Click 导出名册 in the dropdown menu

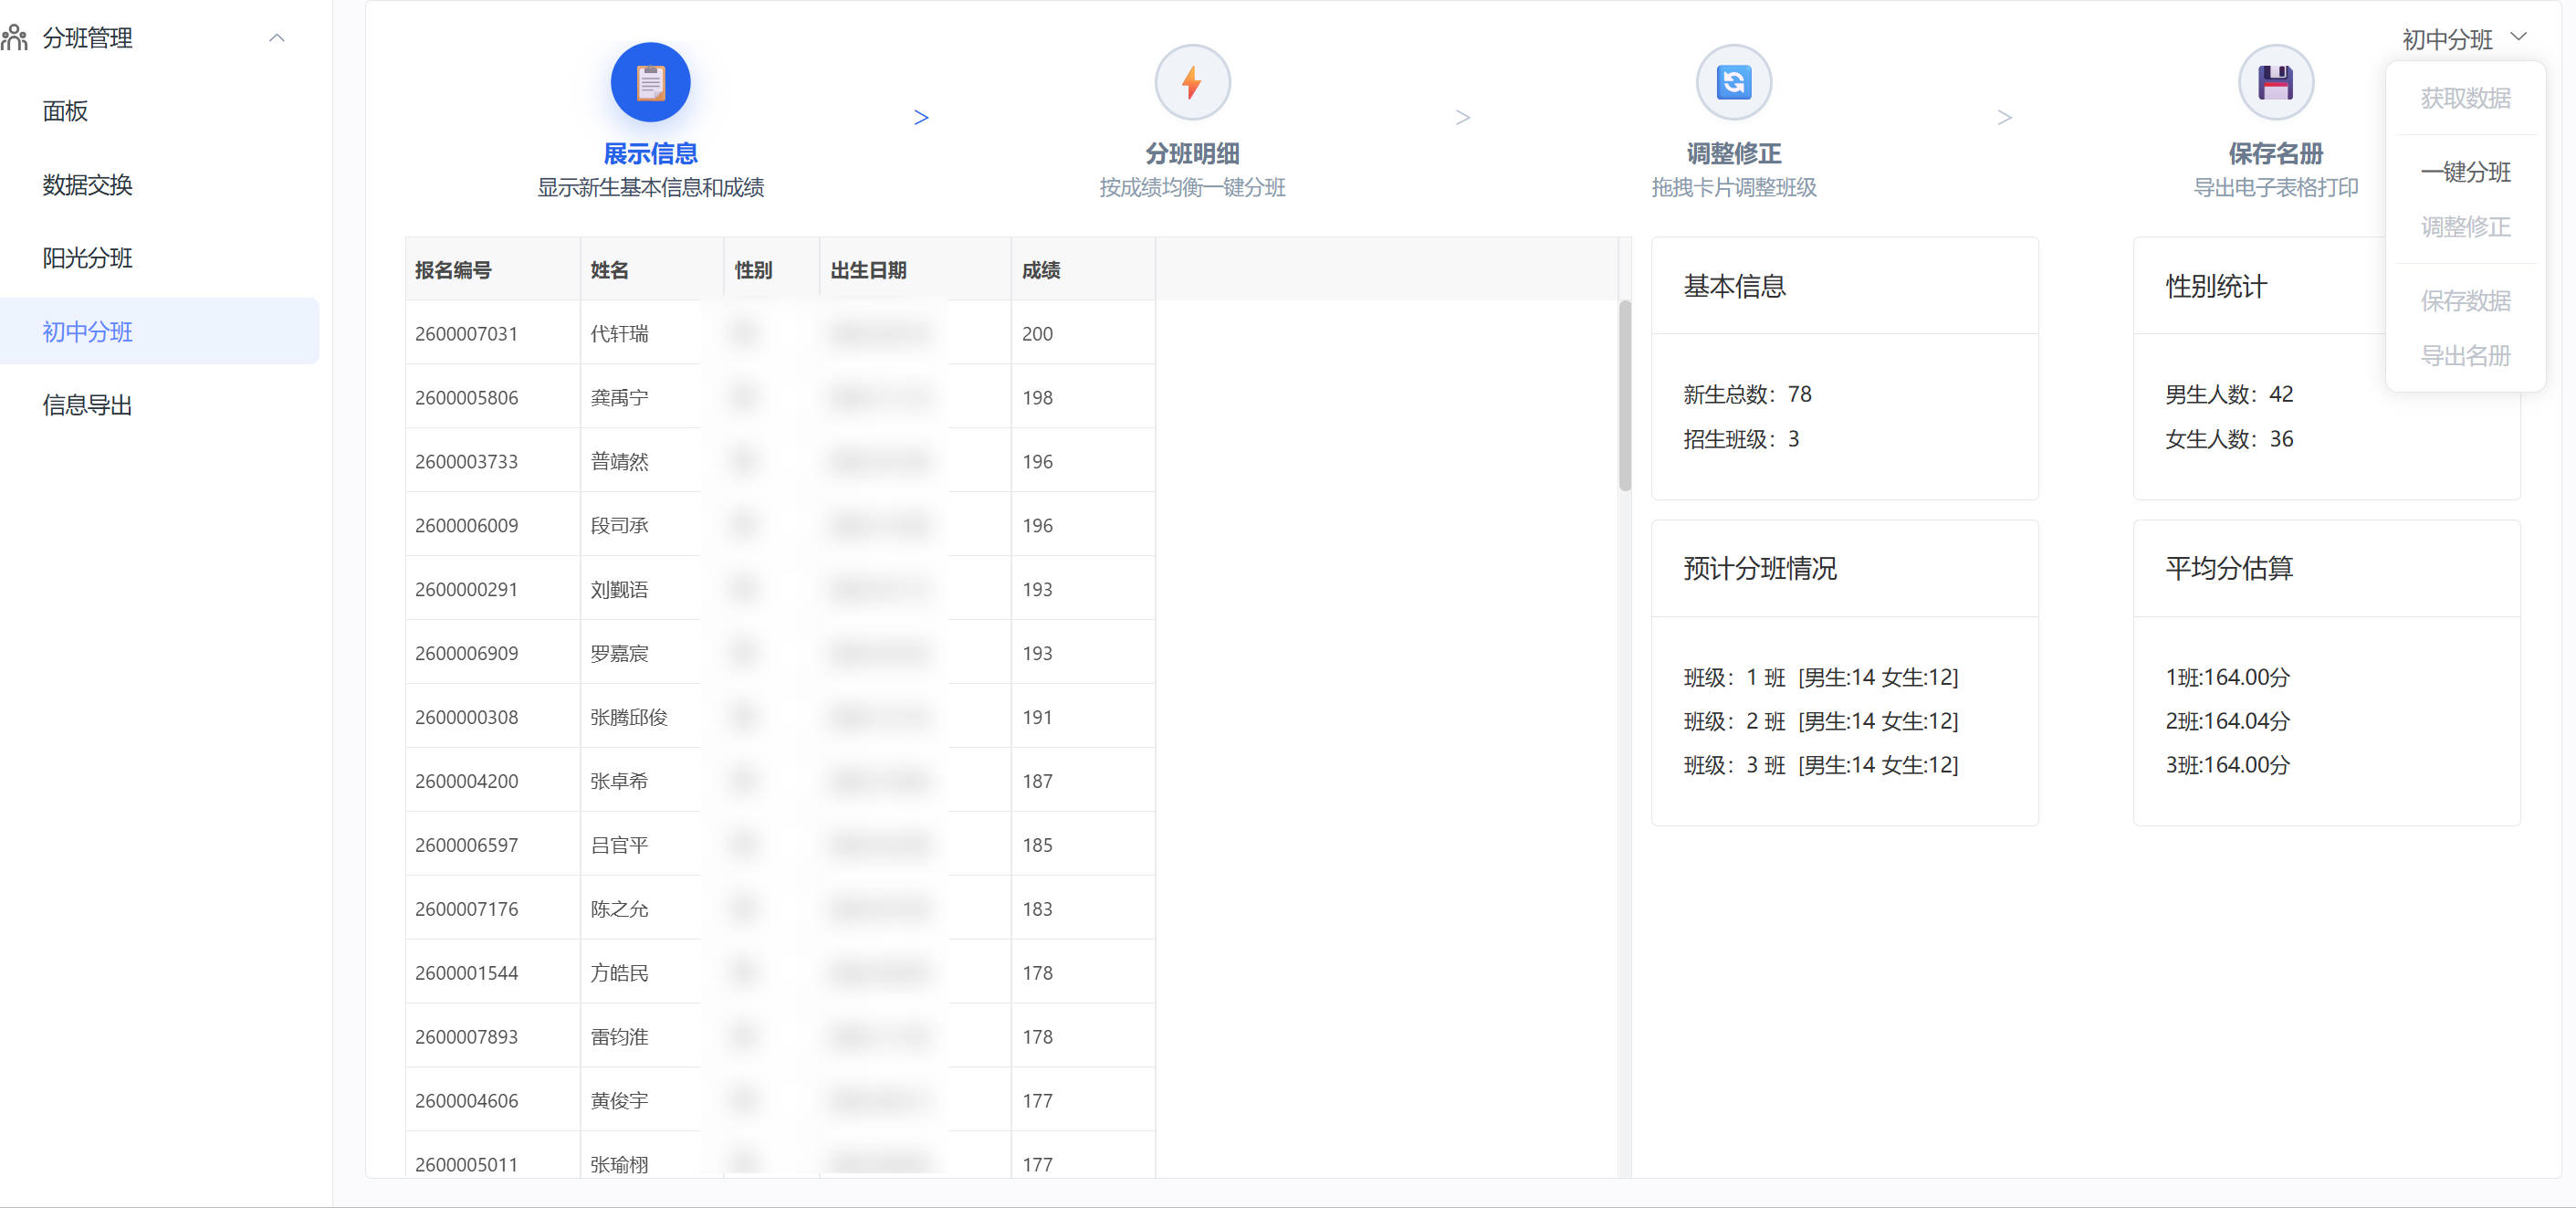[x=2465, y=356]
